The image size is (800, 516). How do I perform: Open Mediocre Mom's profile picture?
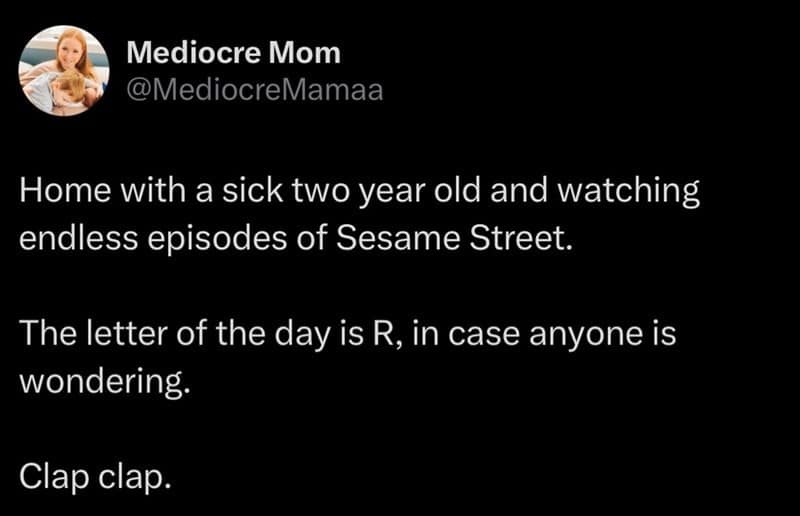(x=64, y=71)
